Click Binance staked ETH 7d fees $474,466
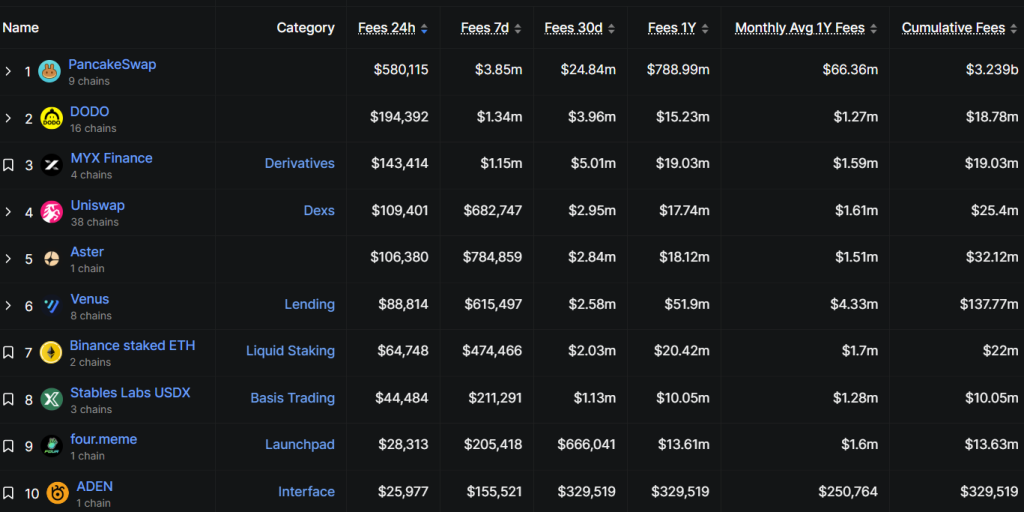1024x512 pixels. [492, 351]
